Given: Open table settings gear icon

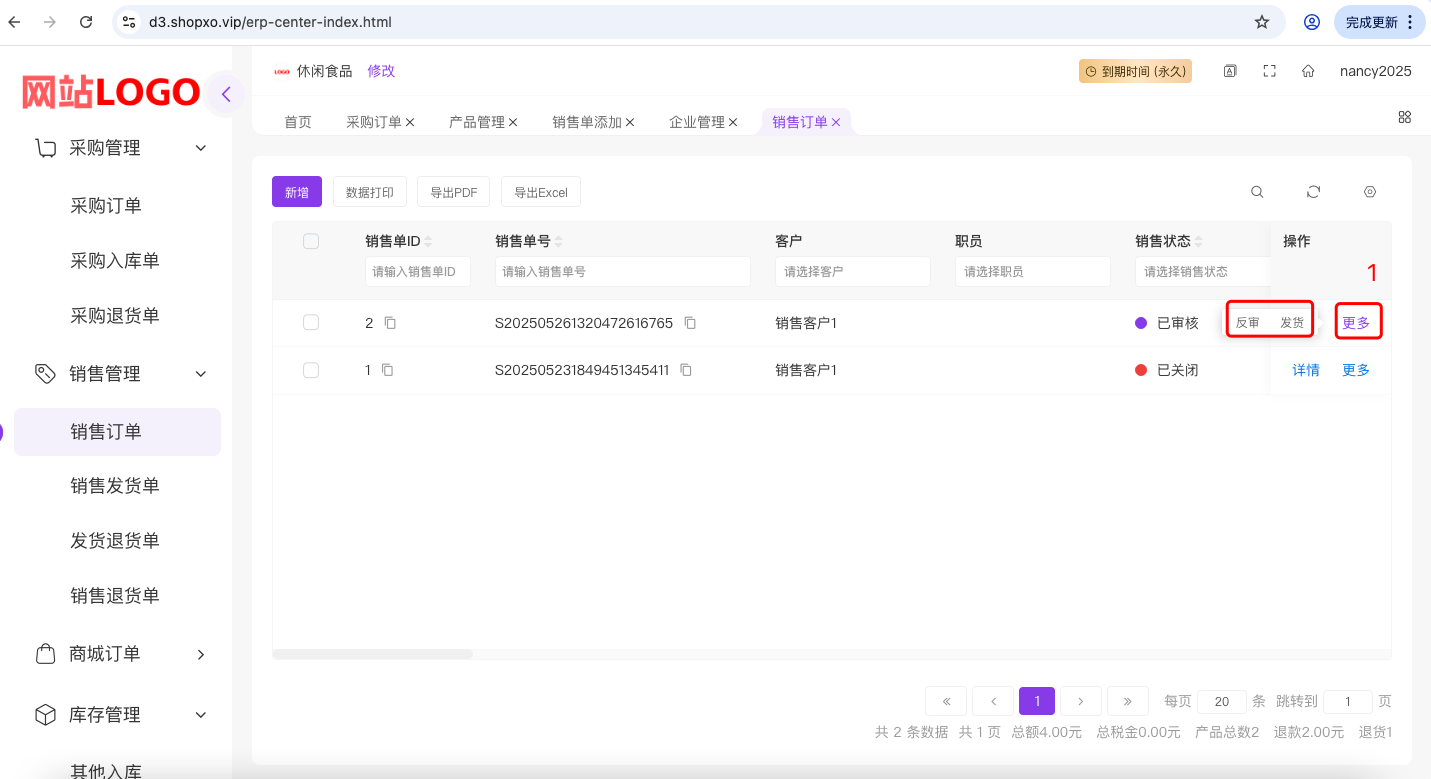Looking at the screenshot, I should pyautogui.click(x=1370, y=192).
